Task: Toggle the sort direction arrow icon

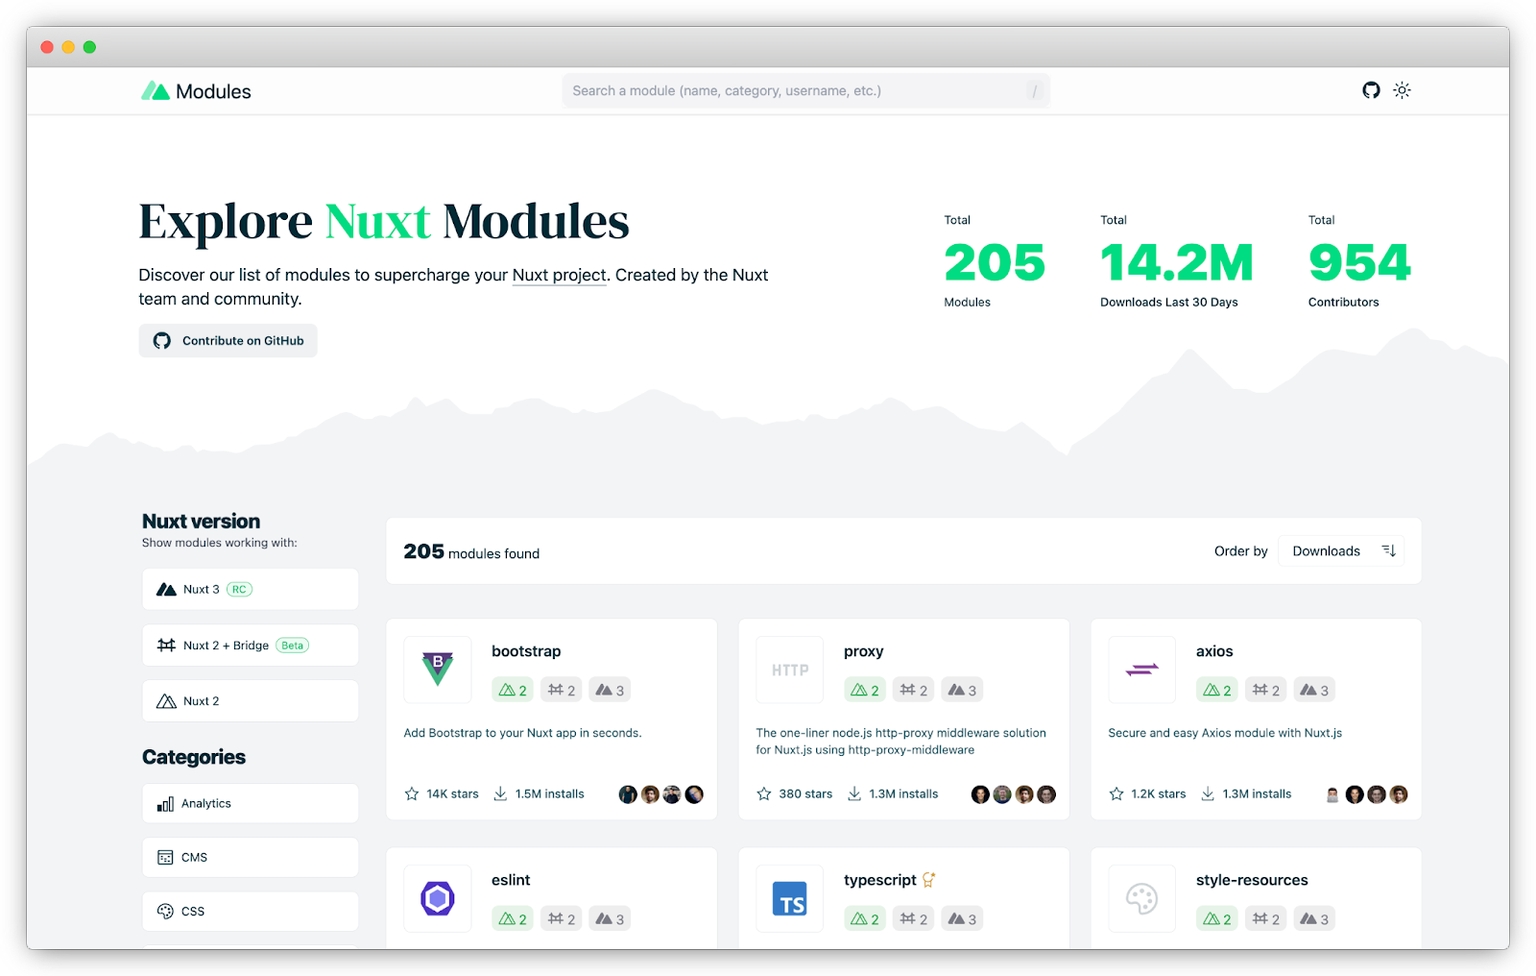Action: (1389, 551)
